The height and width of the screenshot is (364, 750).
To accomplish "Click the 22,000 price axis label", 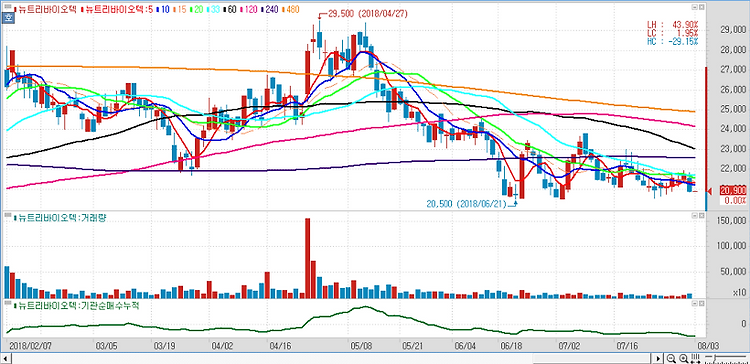I will click(733, 169).
